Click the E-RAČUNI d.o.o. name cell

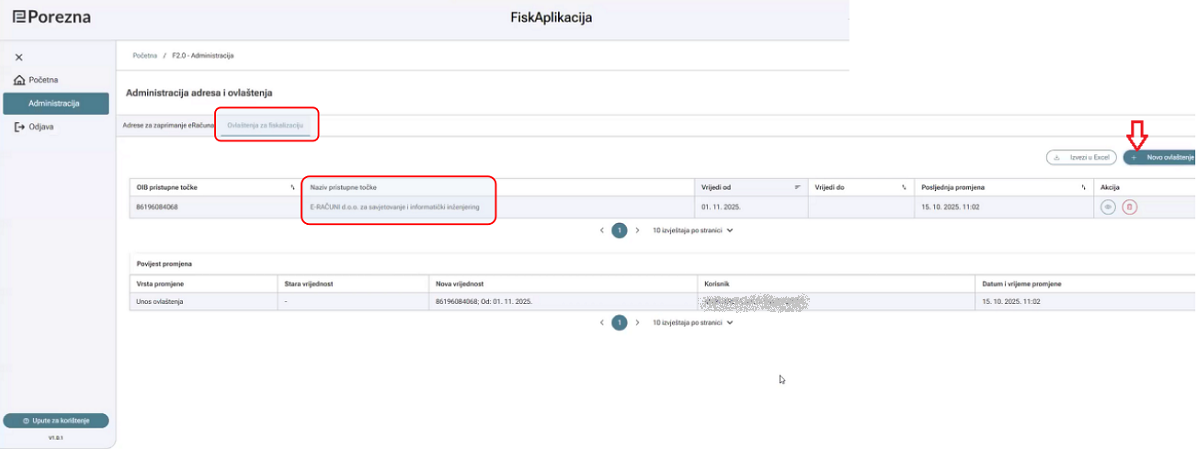[x=496, y=207]
